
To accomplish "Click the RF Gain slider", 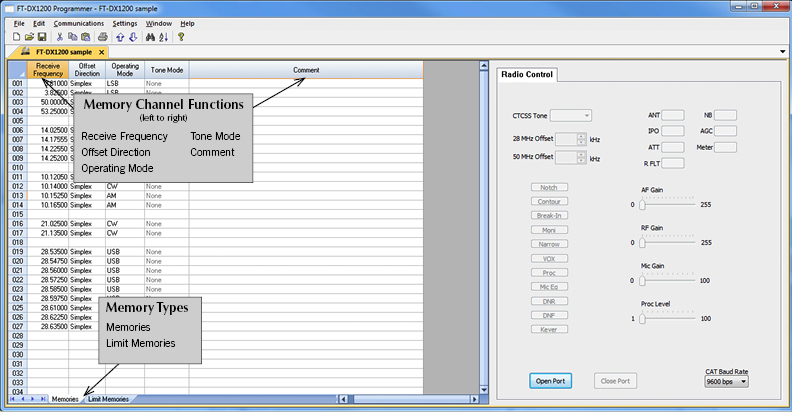I will [668, 242].
